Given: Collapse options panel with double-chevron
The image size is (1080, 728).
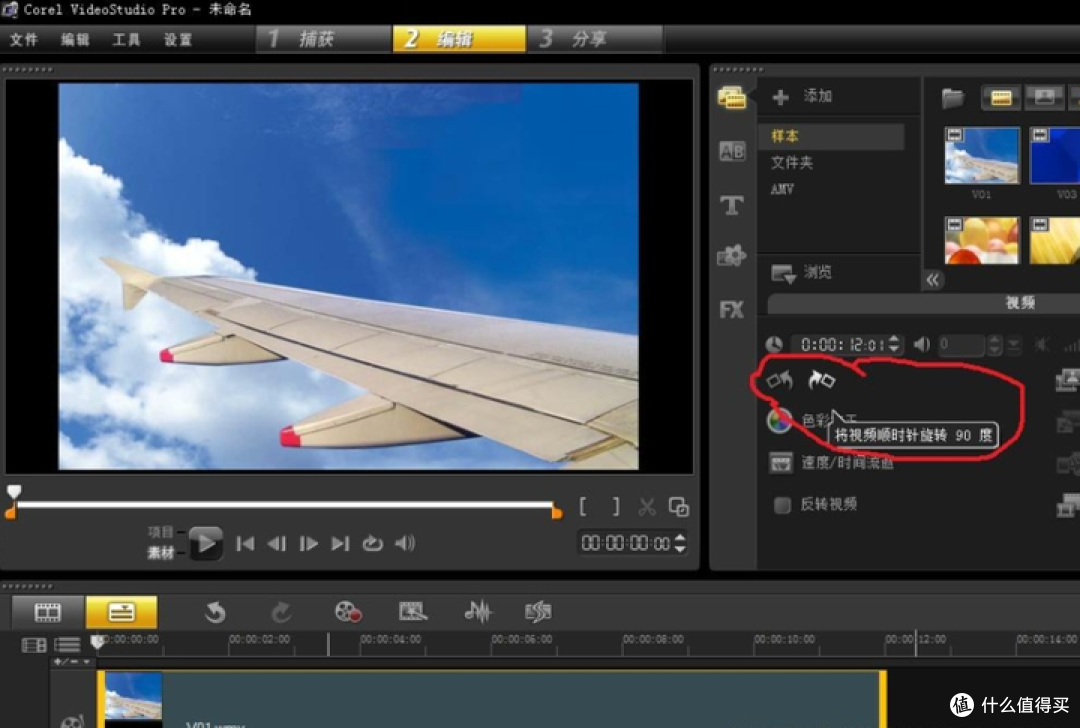Looking at the screenshot, I should point(933,280).
